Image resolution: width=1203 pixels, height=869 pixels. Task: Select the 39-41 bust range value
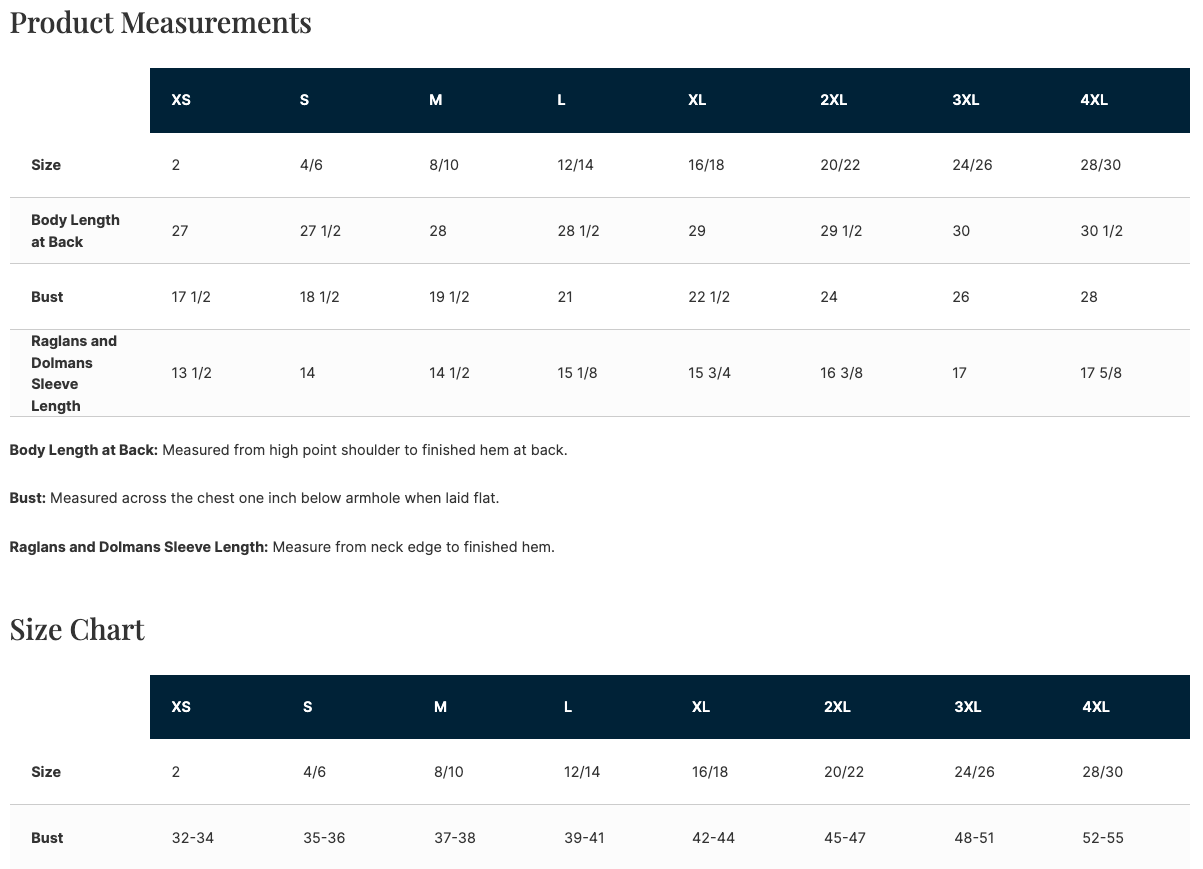(584, 838)
